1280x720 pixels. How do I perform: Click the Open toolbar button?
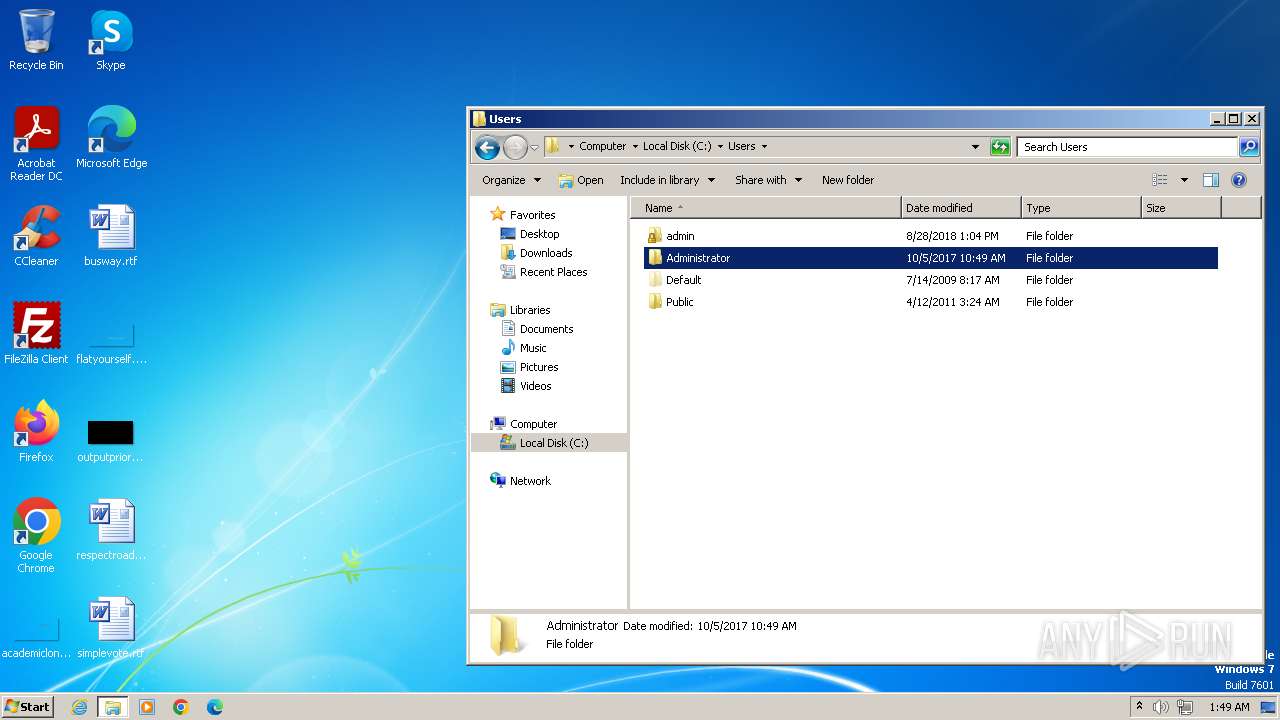click(x=581, y=180)
